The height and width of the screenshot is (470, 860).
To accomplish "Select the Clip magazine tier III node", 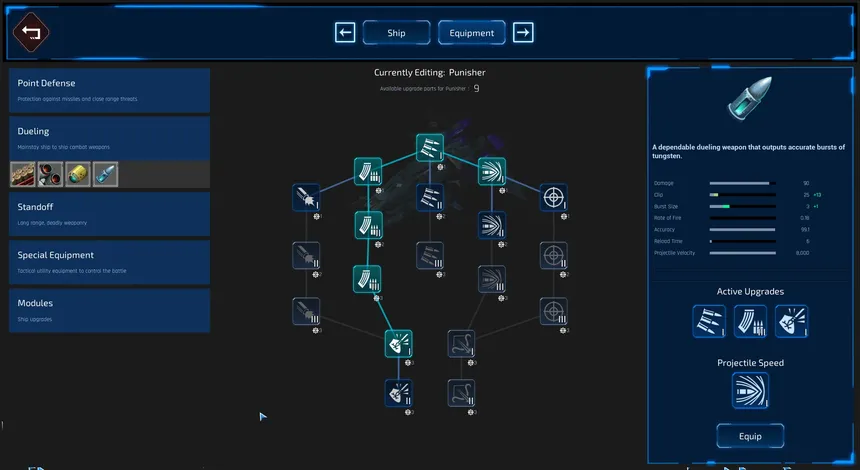I will (367, 279).
